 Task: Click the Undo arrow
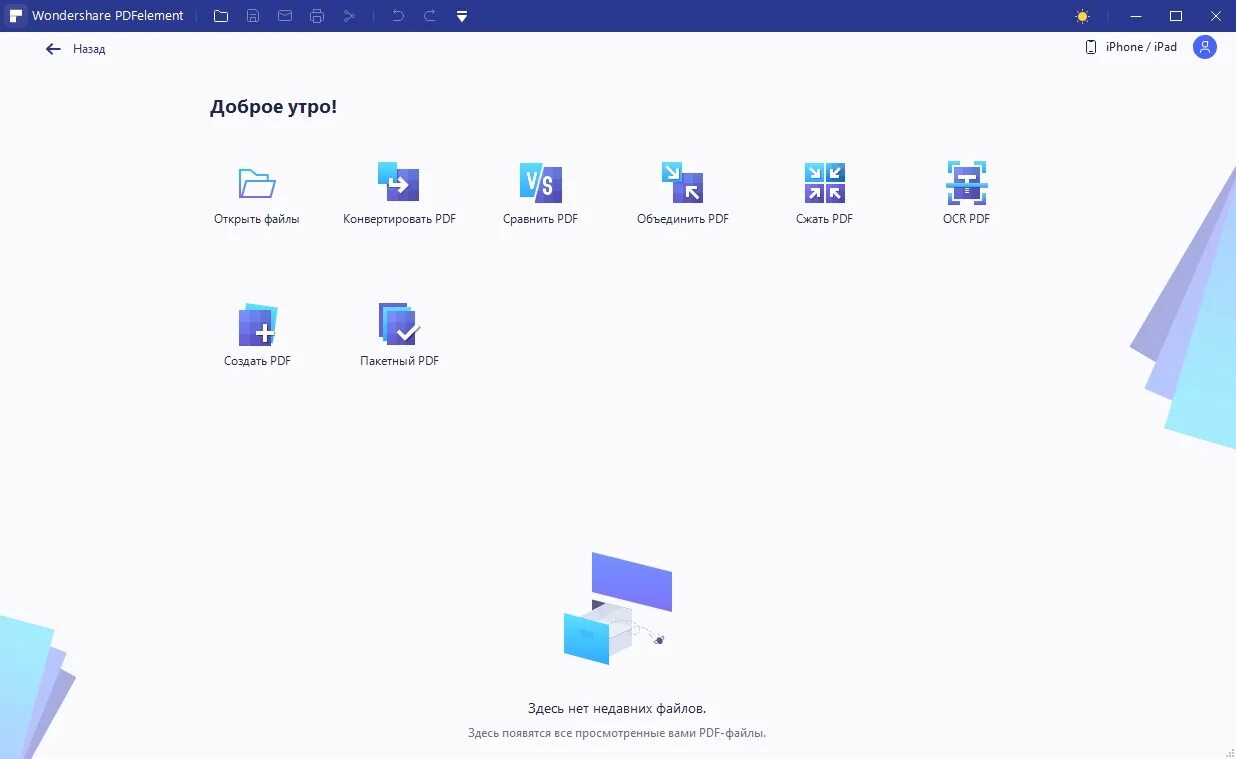397,15
